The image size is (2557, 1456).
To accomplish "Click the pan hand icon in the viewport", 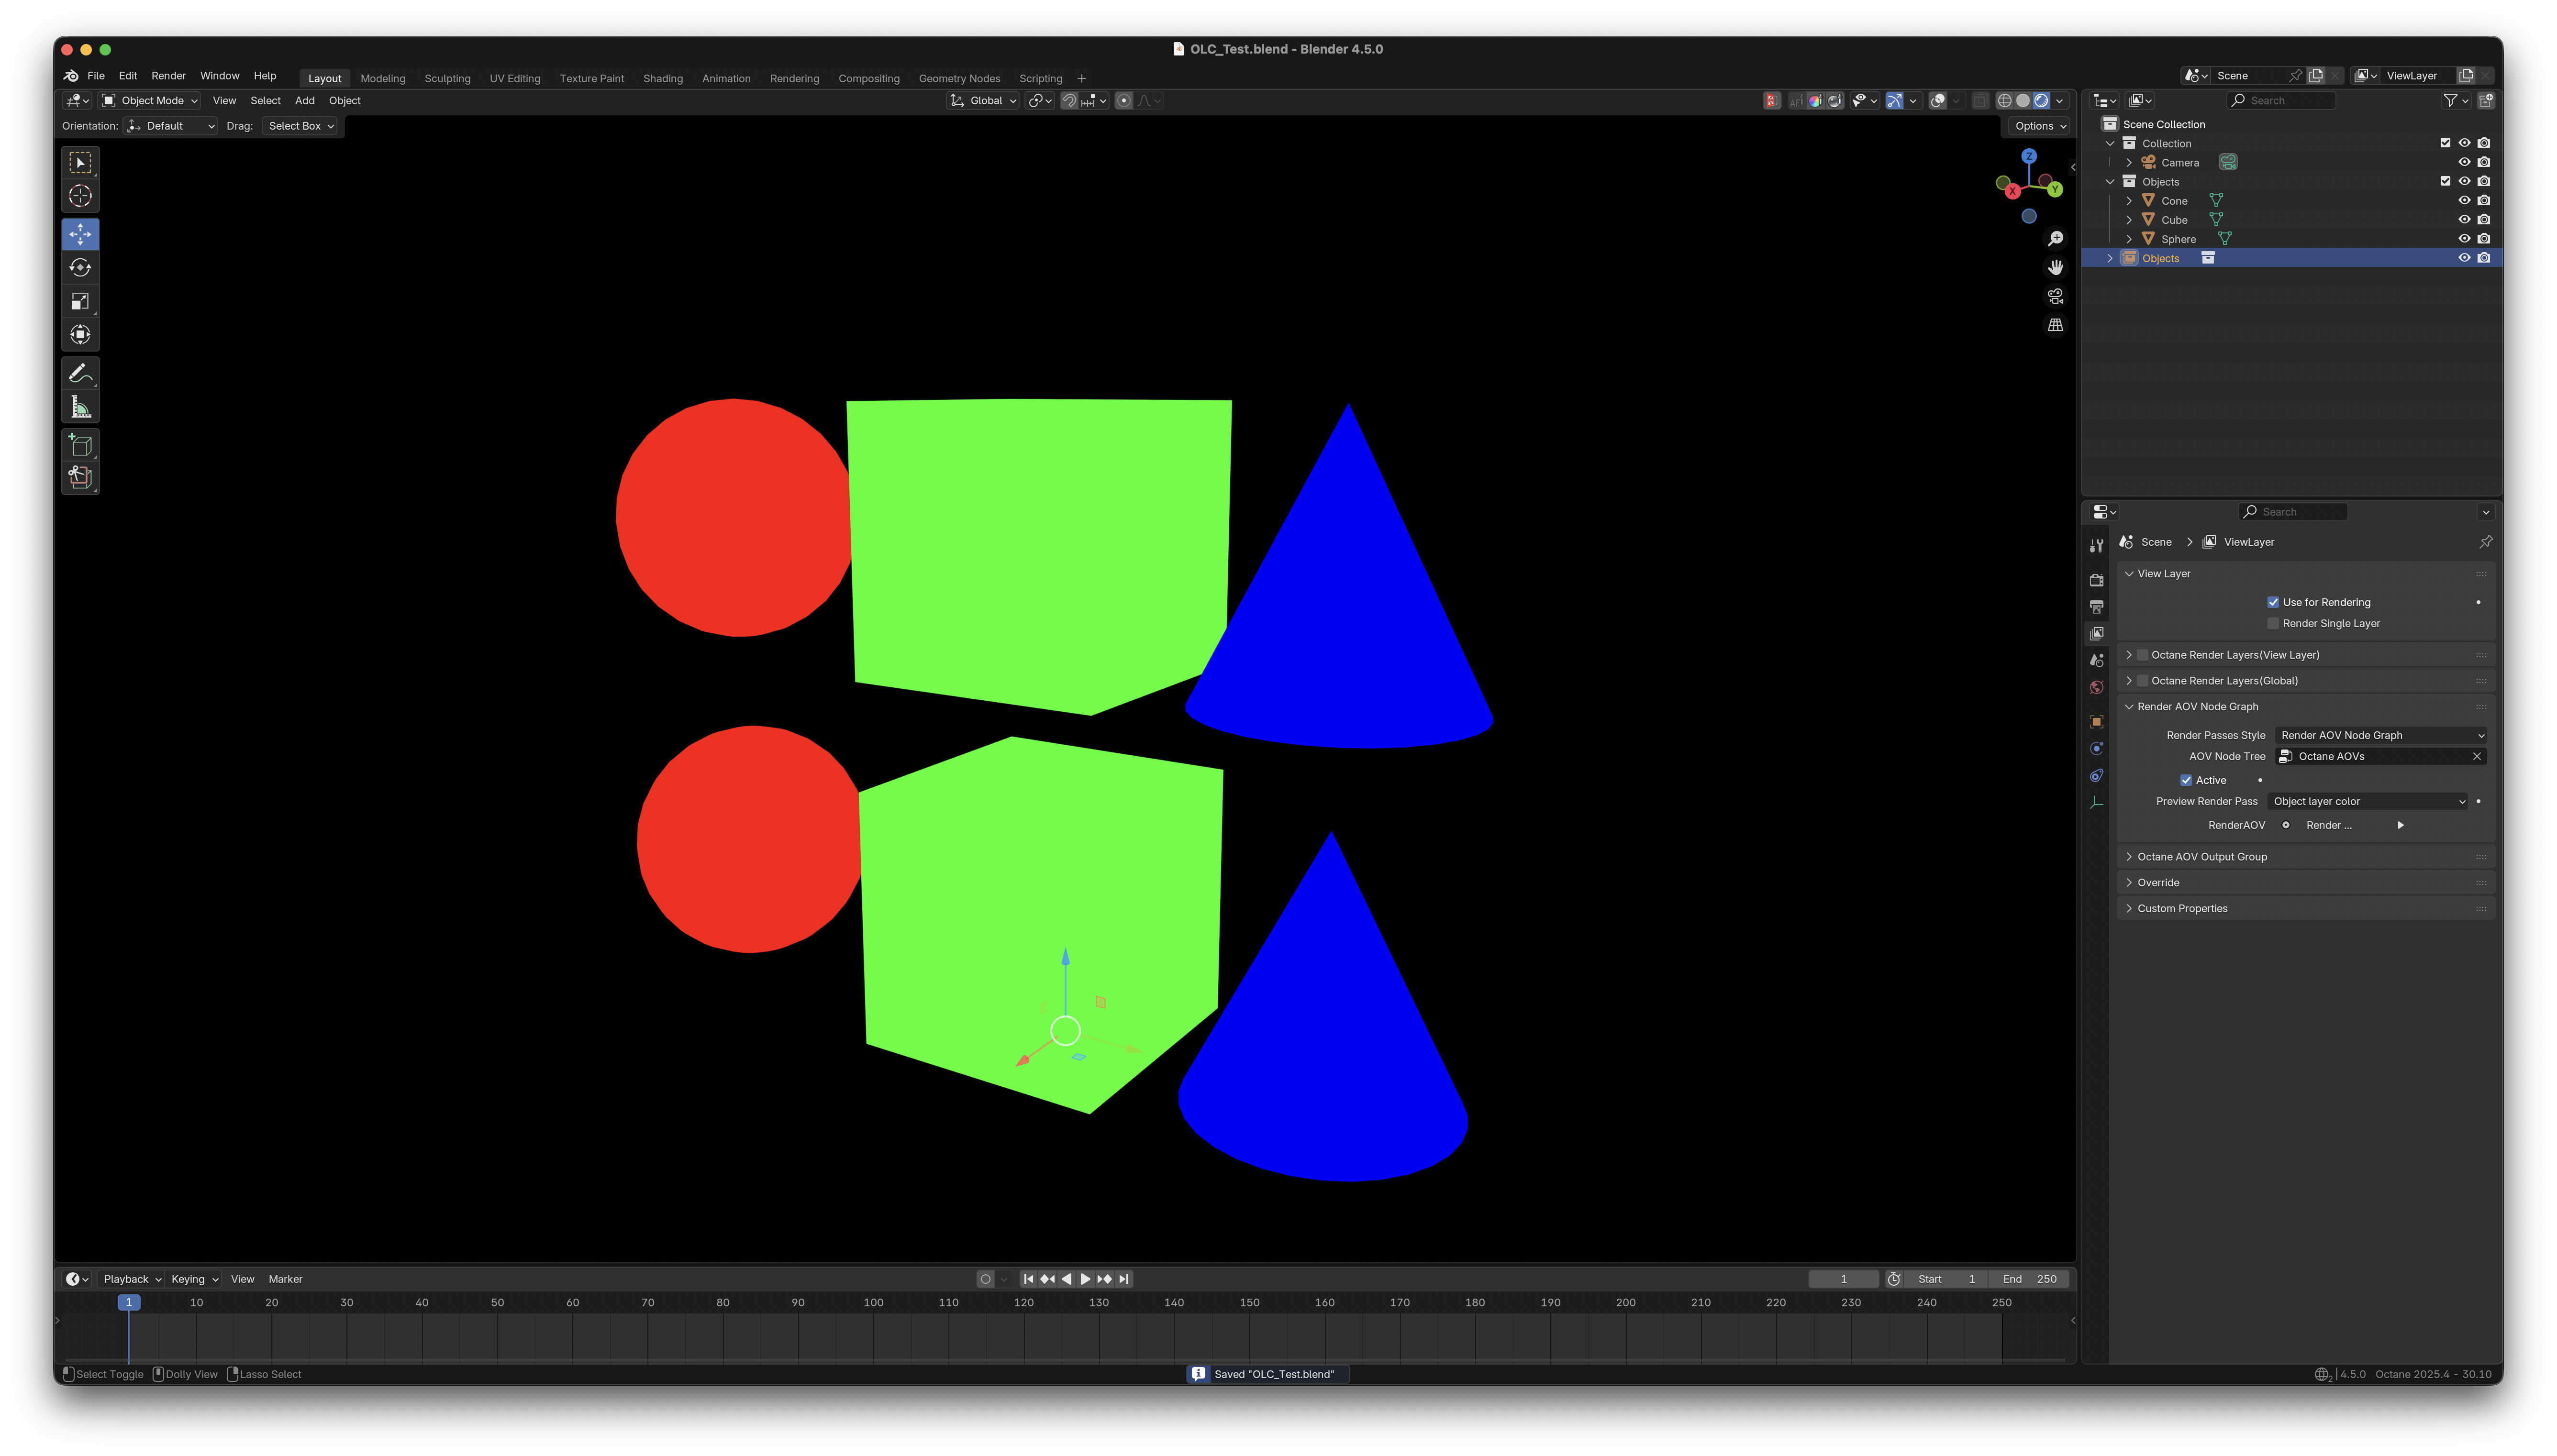I will point(2055,267).
